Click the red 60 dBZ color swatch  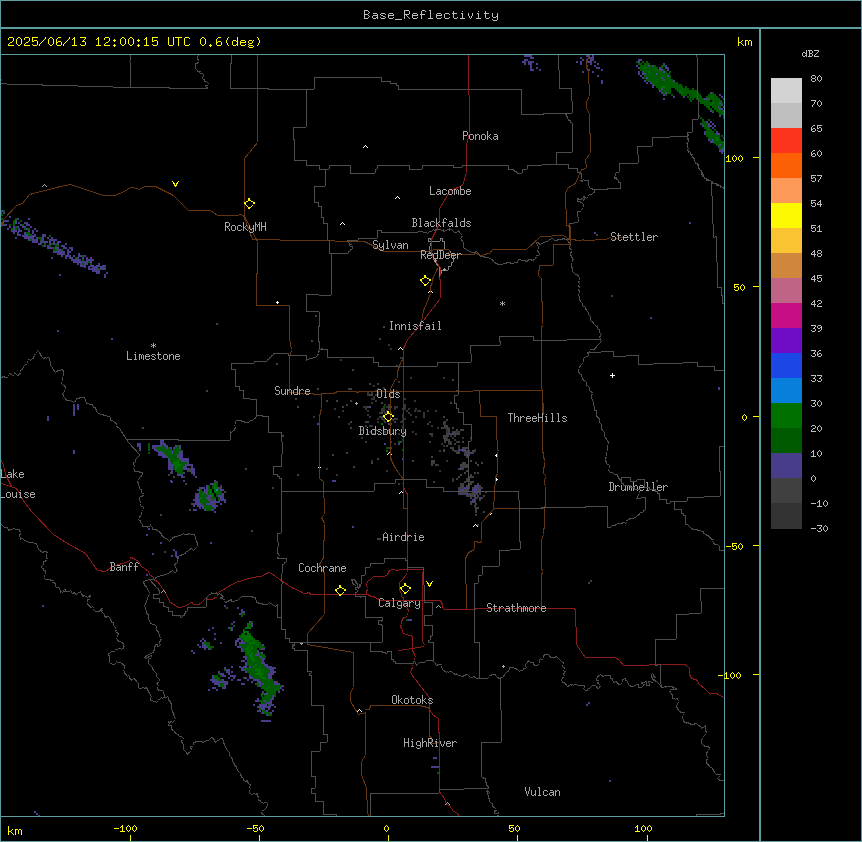pyautogui.click(x=786, y=140)
